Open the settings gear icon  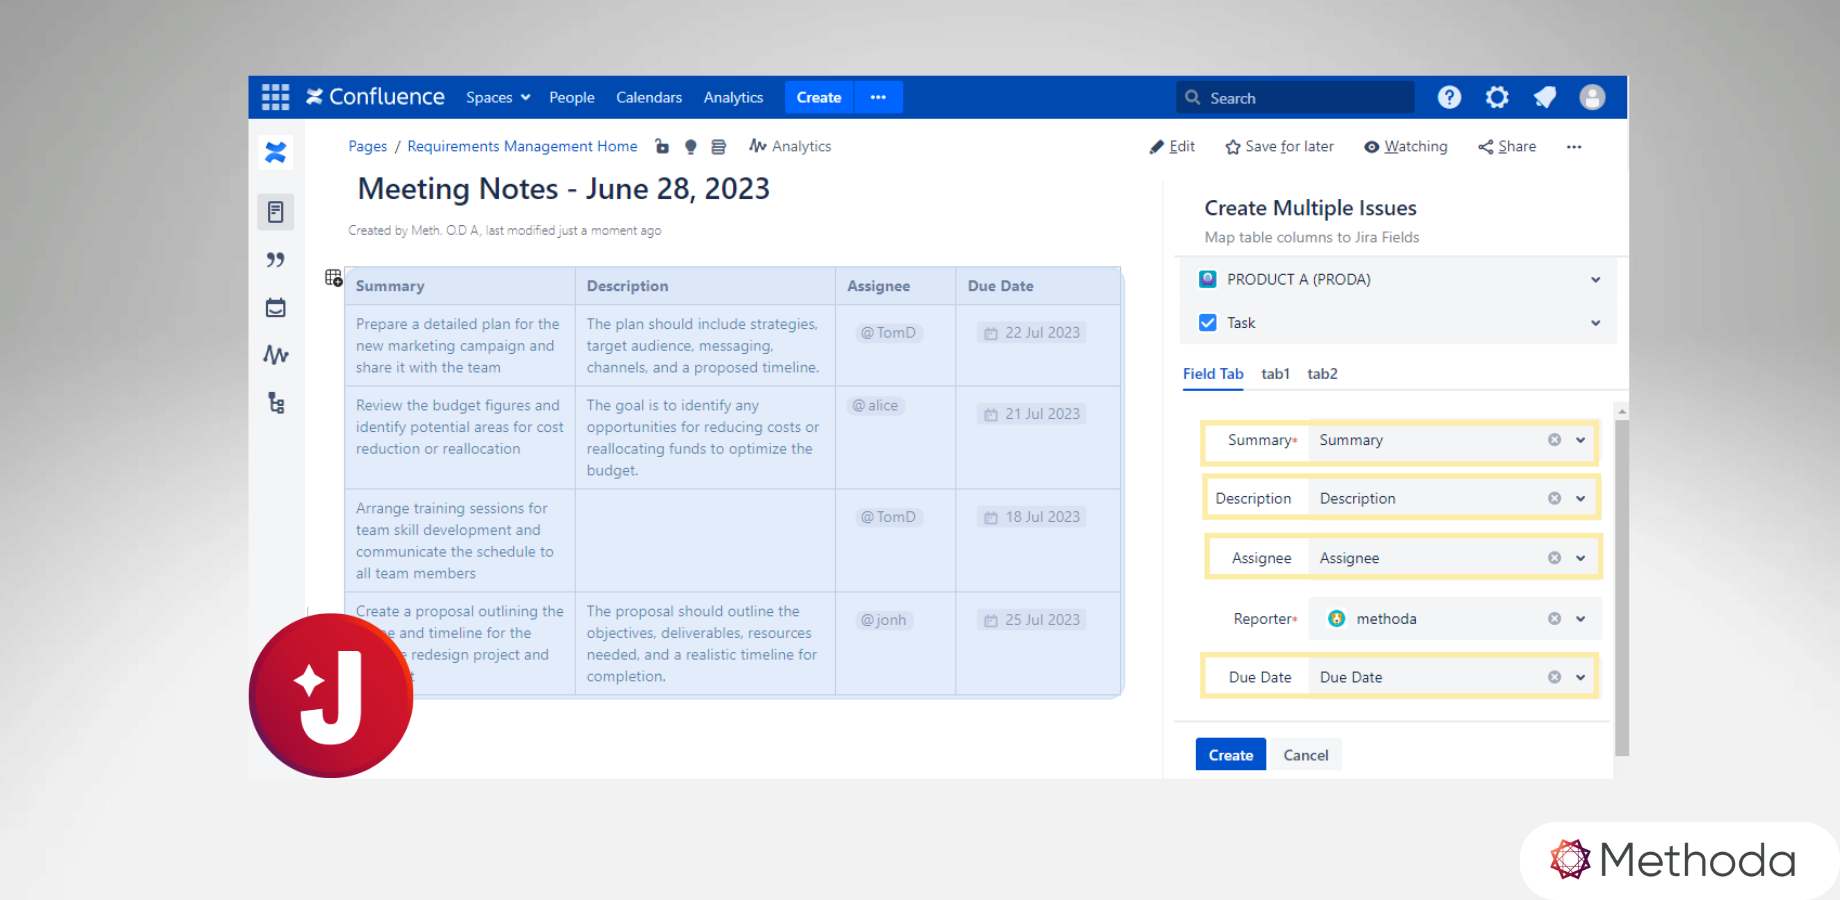click(1497, 97)
